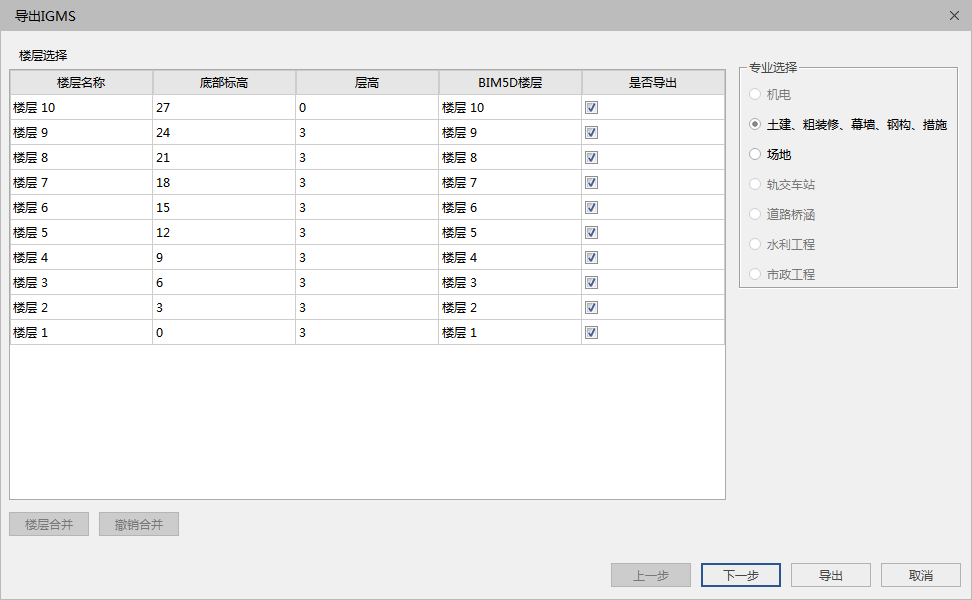Viewport: 972px width, 600px height.
Task: Uncheck export checkbox for 楼层 9
Action: coord(591,133)
